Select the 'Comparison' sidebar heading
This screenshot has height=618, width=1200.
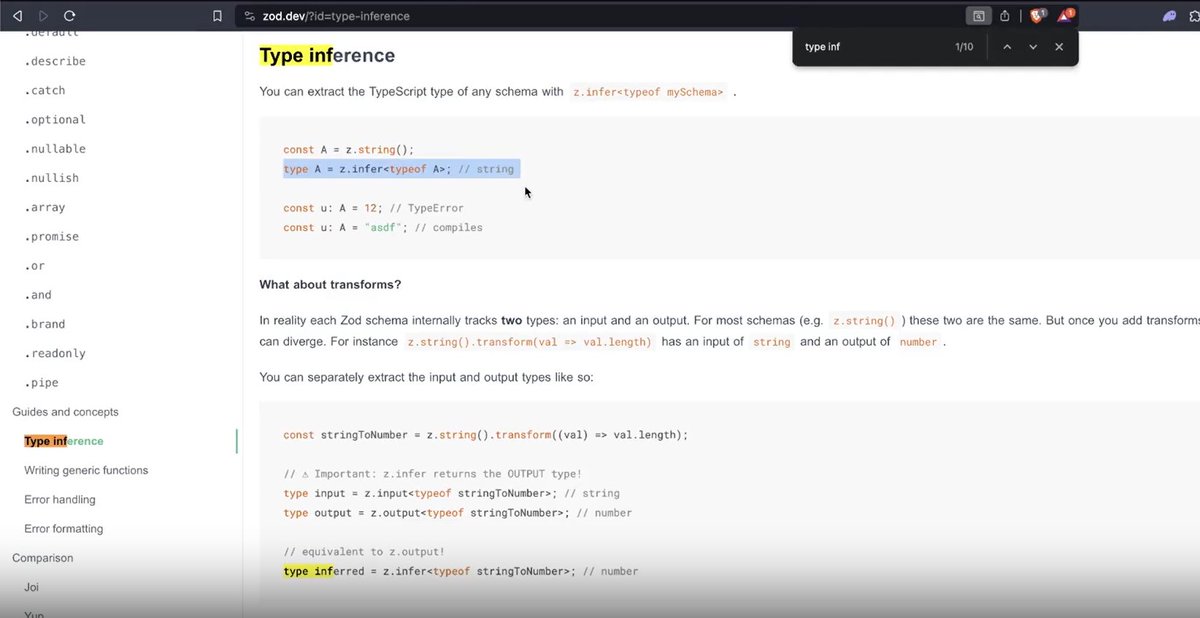click(x=43, y=558)
